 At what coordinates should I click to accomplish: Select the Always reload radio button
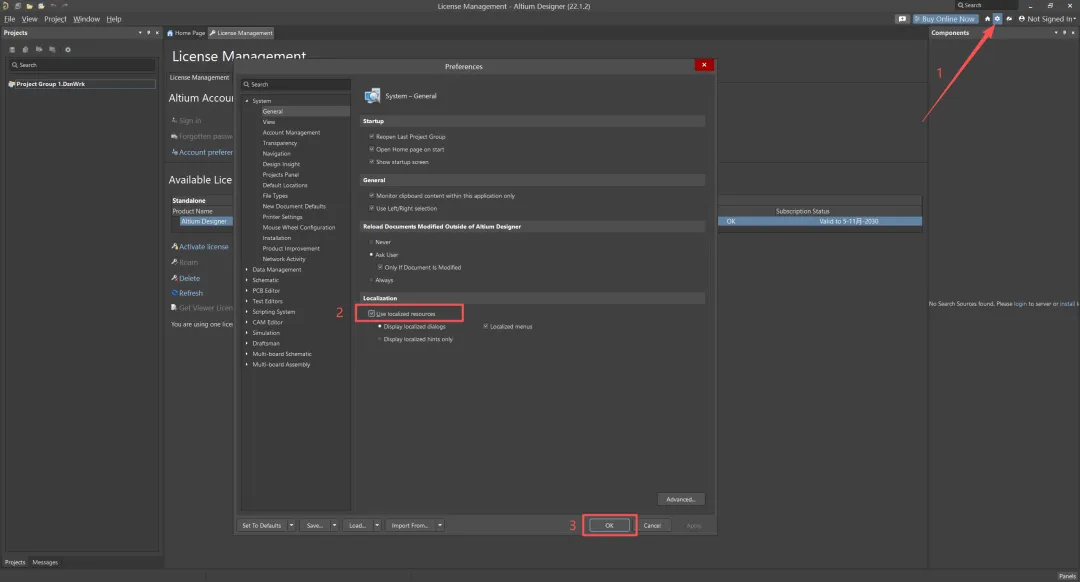[371, 280]
